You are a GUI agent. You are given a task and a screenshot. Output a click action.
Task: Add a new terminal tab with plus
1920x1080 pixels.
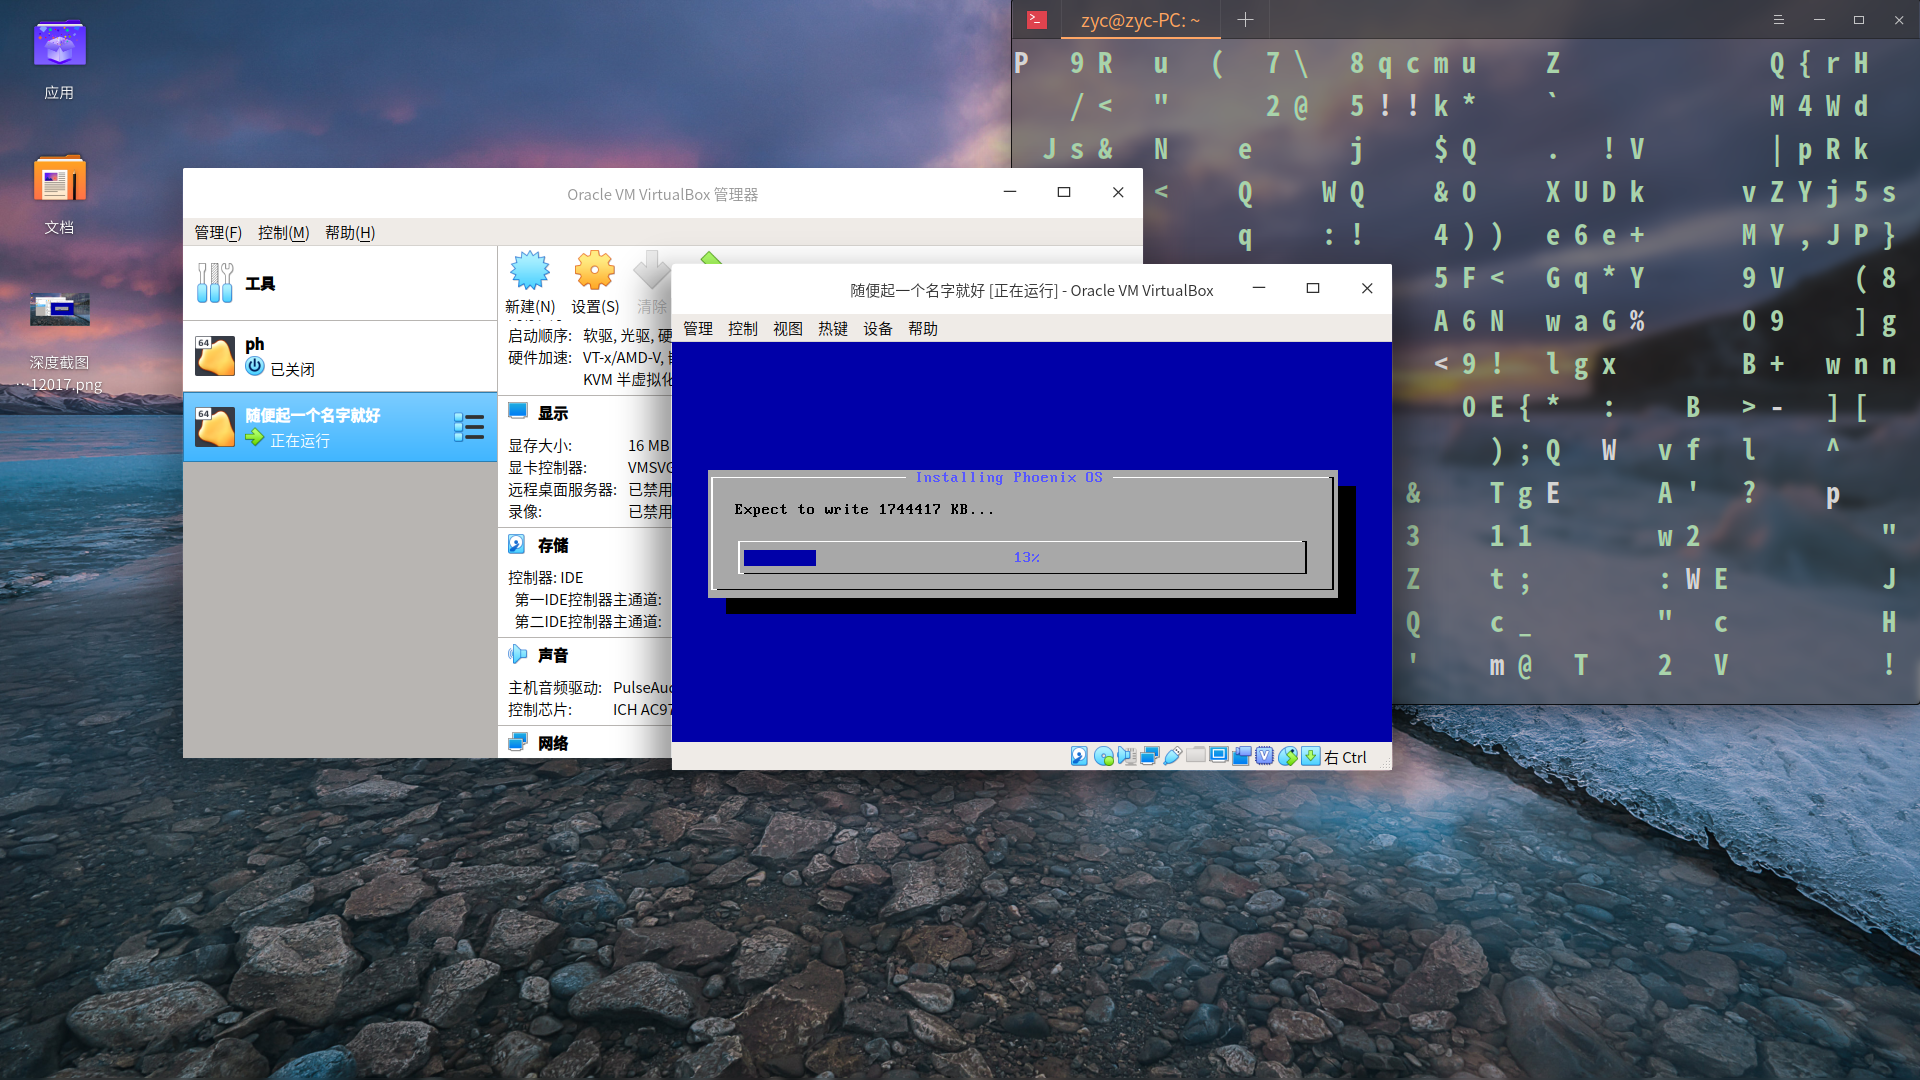point(1245,20)
